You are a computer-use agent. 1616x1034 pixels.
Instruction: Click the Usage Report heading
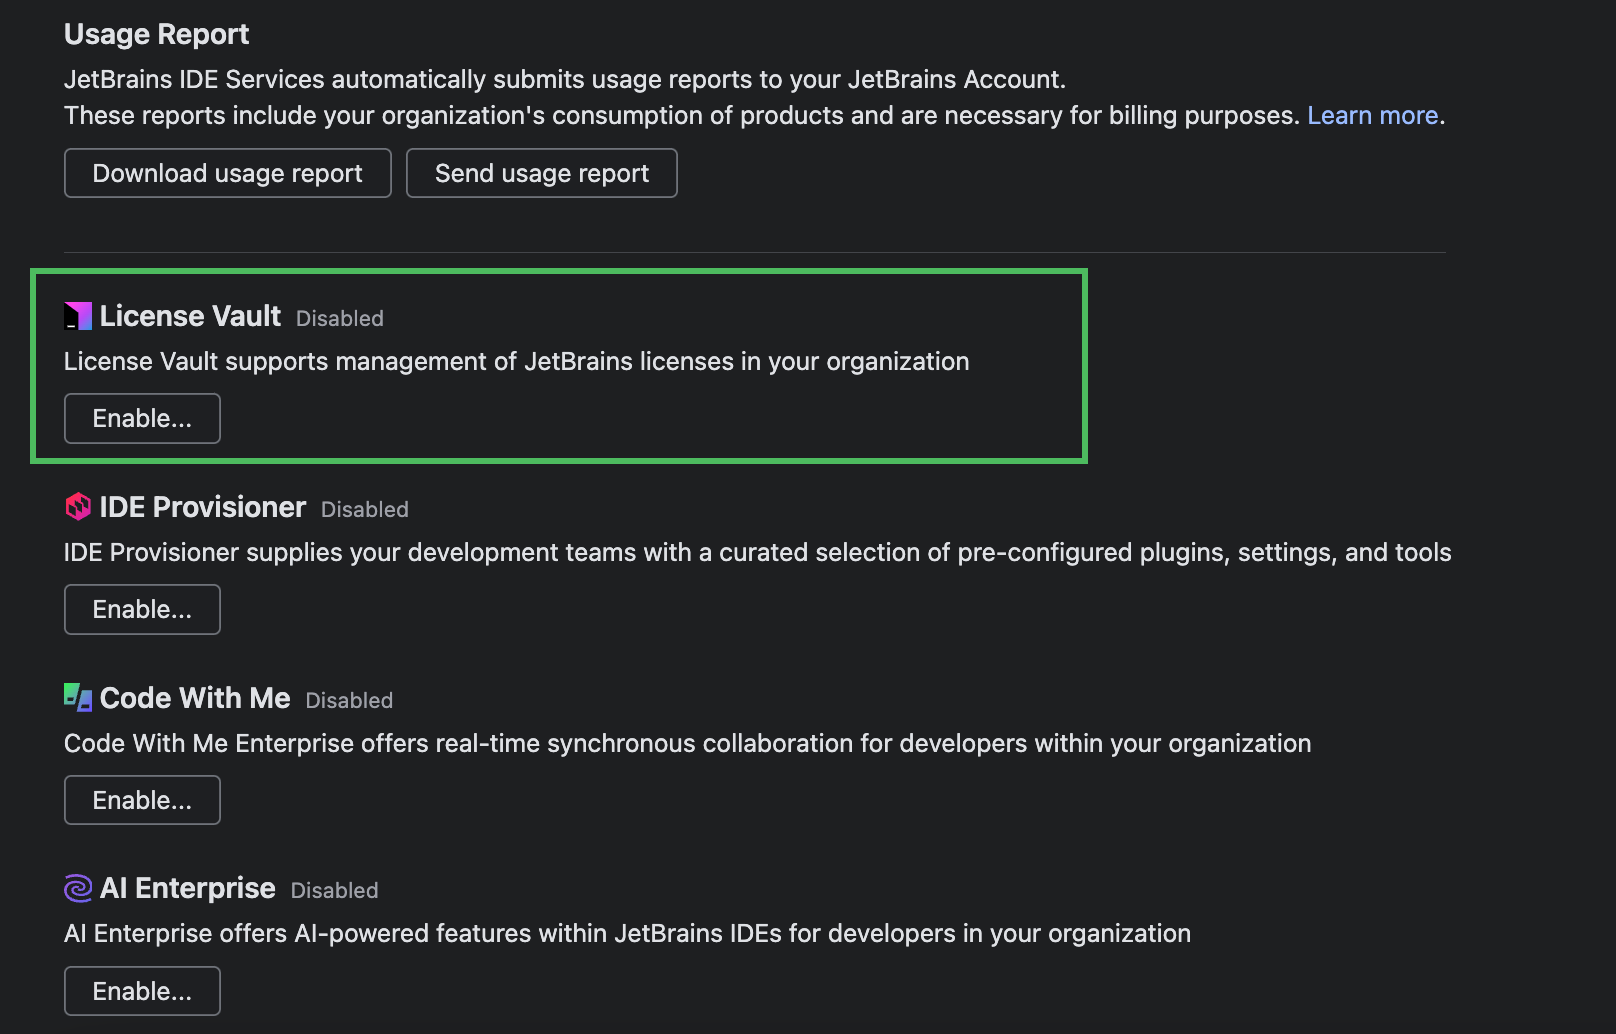click(x=156, y=33)
